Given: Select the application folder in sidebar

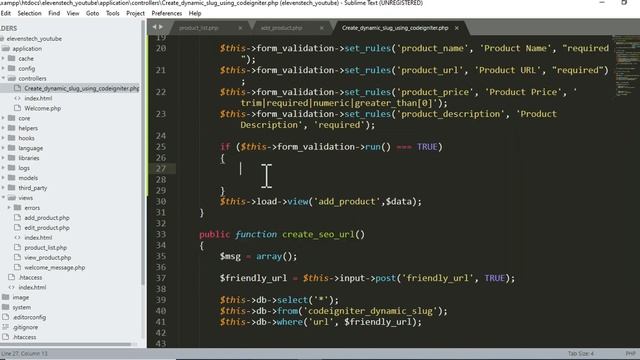Looking at the screenshot, I should coord(27,49).
